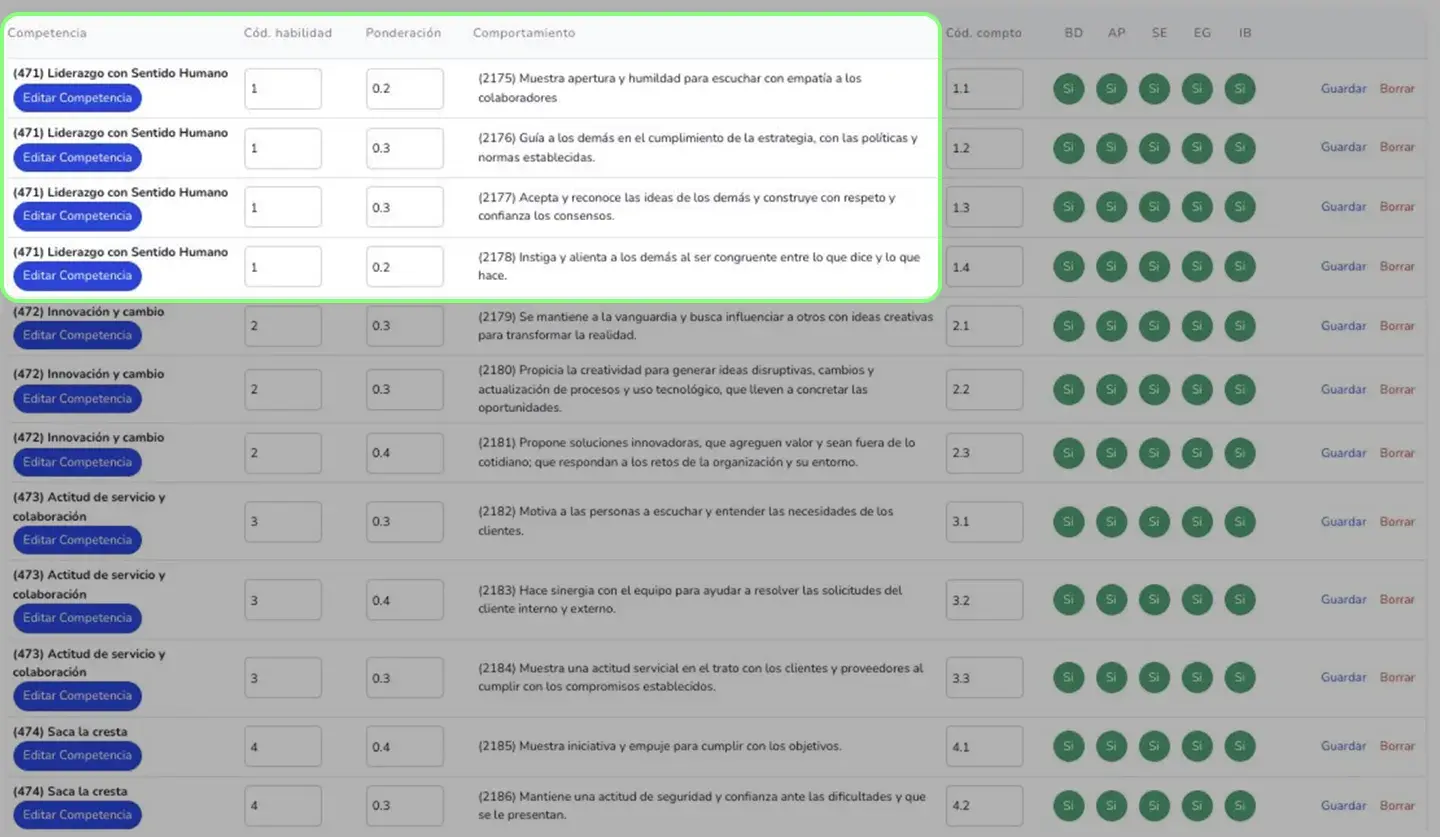Click Editar Competencia for behavior 2175
The height and width of the screenshot is (837, 1440).
(77, 98)
